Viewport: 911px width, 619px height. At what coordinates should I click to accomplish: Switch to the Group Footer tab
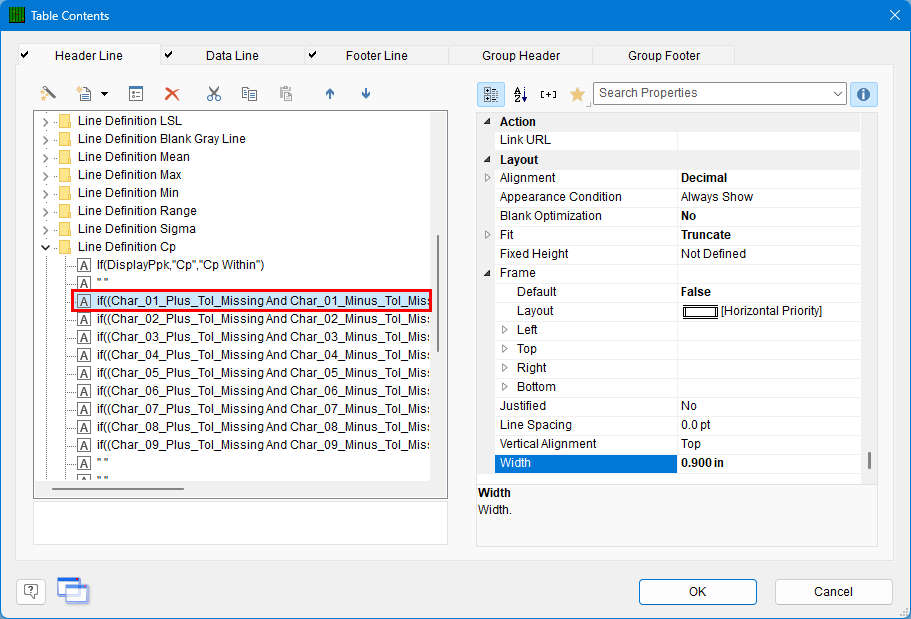[x=664, y=56]
